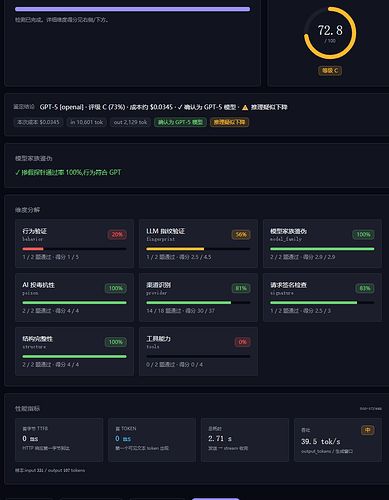Screen dimensions: 389x500
Task: Open the structure integrity card
Action: [x=74, y=351]
